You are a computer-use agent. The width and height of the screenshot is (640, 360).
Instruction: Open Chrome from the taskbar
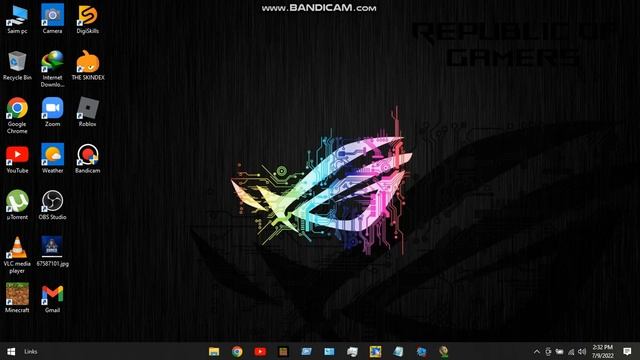pos(237,351)
